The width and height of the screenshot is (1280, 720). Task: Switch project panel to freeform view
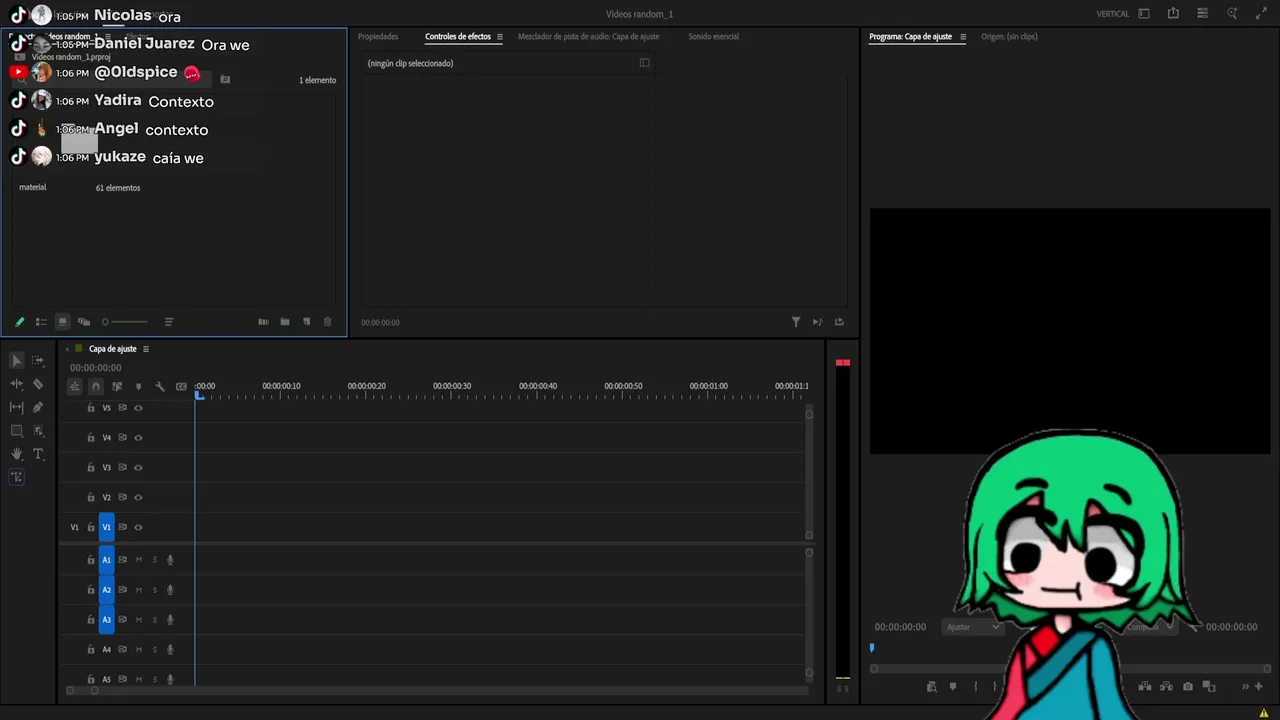click(84, 322)
